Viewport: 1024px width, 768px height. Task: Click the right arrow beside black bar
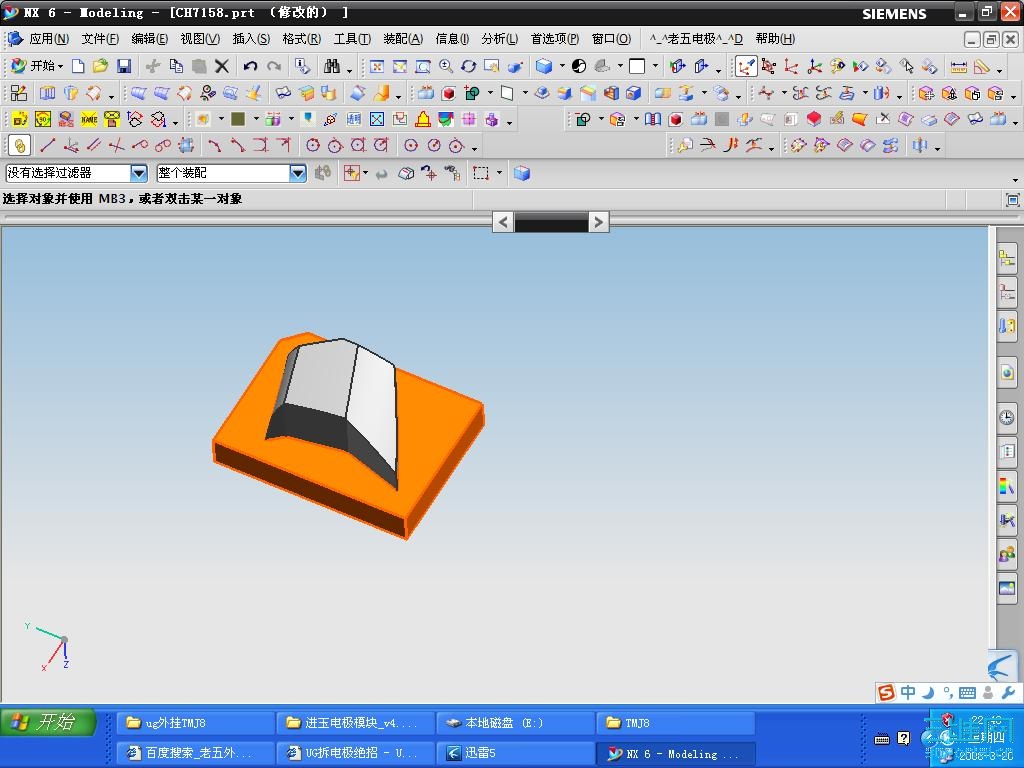pos(598,223)
